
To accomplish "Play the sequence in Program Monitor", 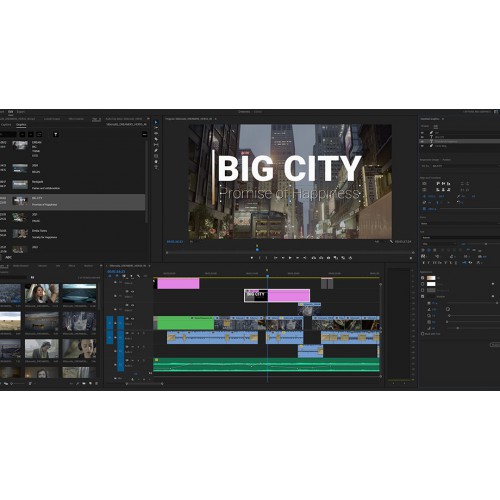I will point(290,258).
